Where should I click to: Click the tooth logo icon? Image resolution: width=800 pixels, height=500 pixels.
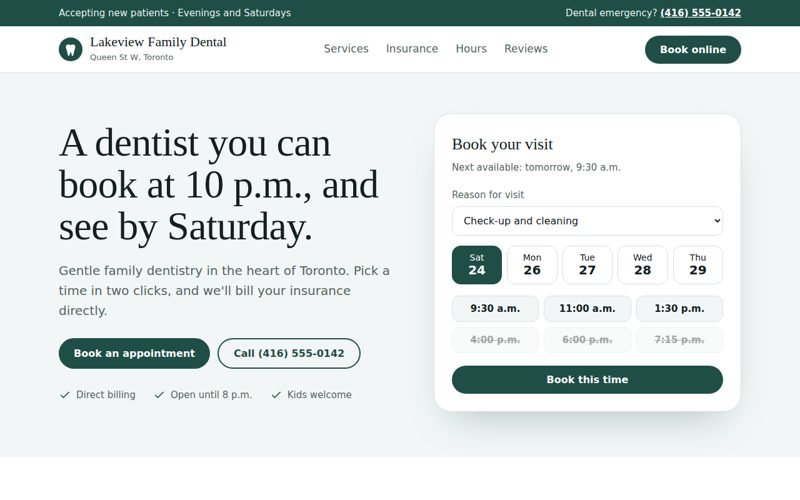(x=70, y=49)
